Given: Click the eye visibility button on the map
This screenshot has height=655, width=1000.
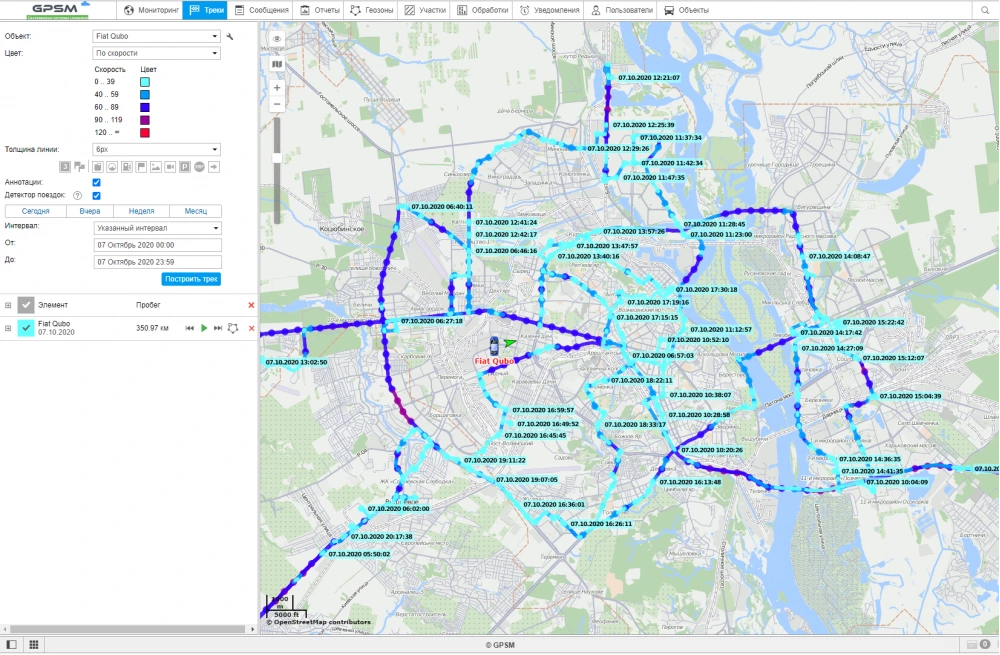Looking at the screenshot, I should pyautogui.click(x=277, y=38).
